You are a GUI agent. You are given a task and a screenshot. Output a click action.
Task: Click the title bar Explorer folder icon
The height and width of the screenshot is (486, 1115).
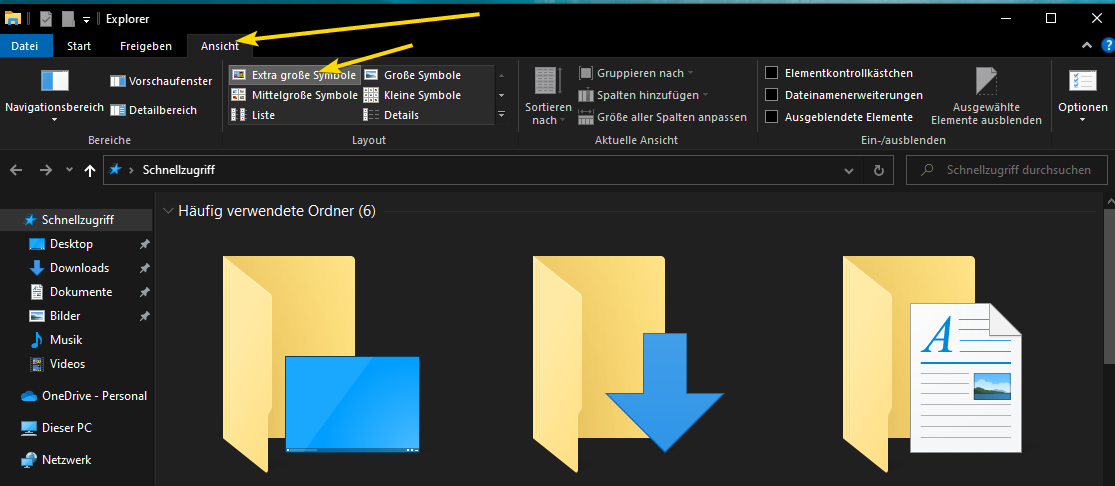[12, 19]
